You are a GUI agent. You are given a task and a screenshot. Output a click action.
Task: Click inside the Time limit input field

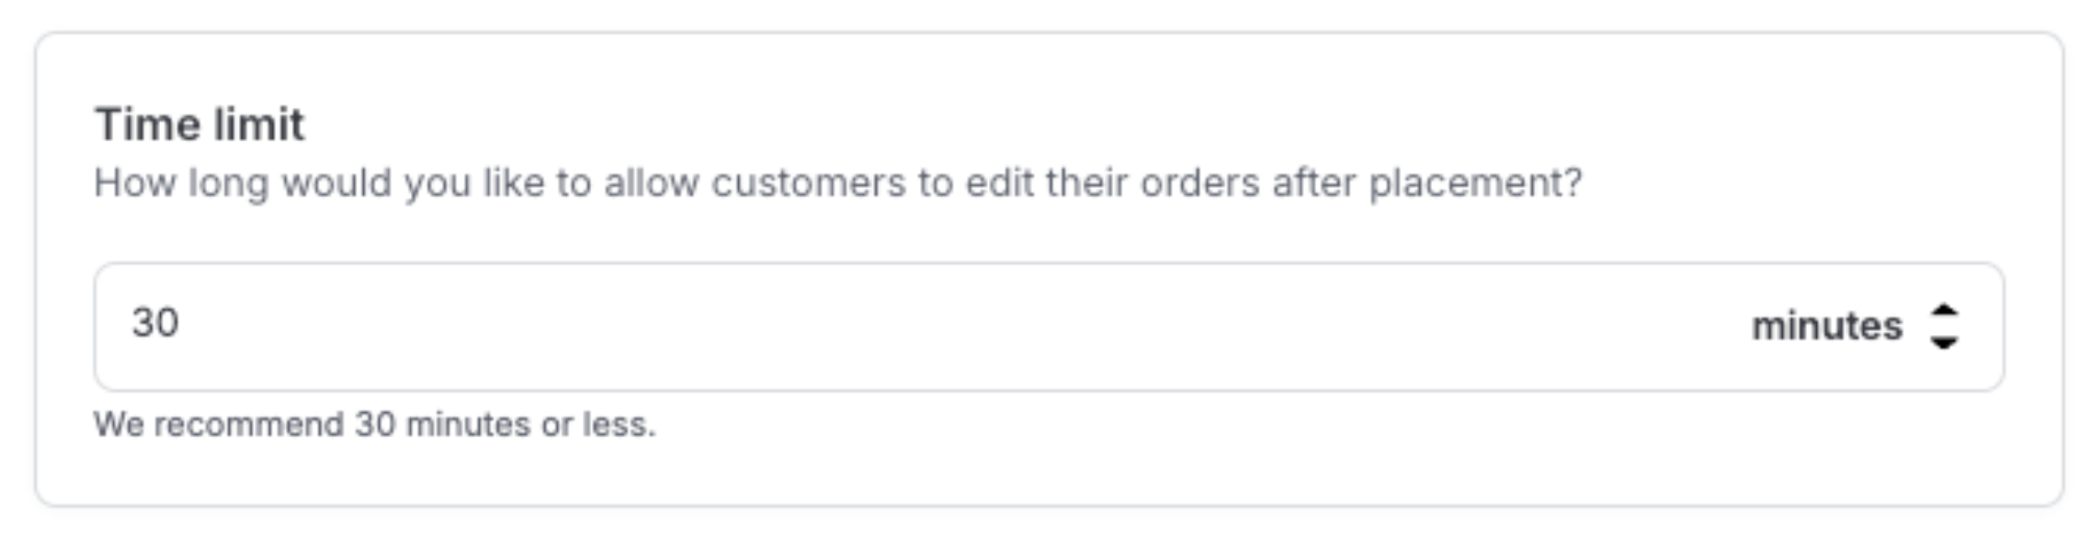click(x=900, y=326)
